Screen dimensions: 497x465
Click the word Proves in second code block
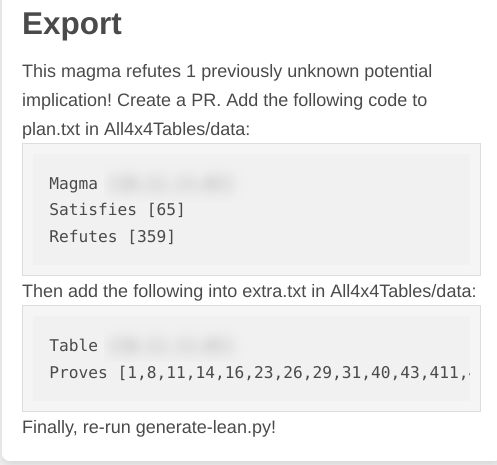click(78, 373)
